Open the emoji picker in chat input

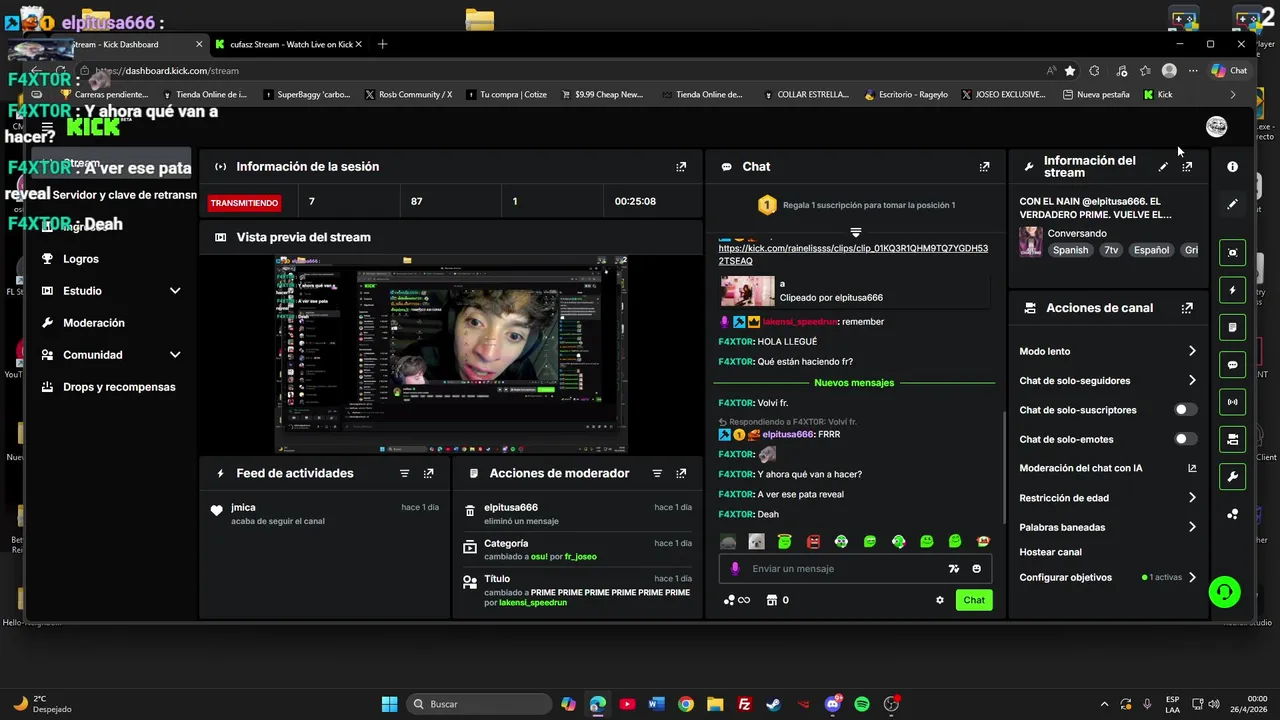coord(976,569)
